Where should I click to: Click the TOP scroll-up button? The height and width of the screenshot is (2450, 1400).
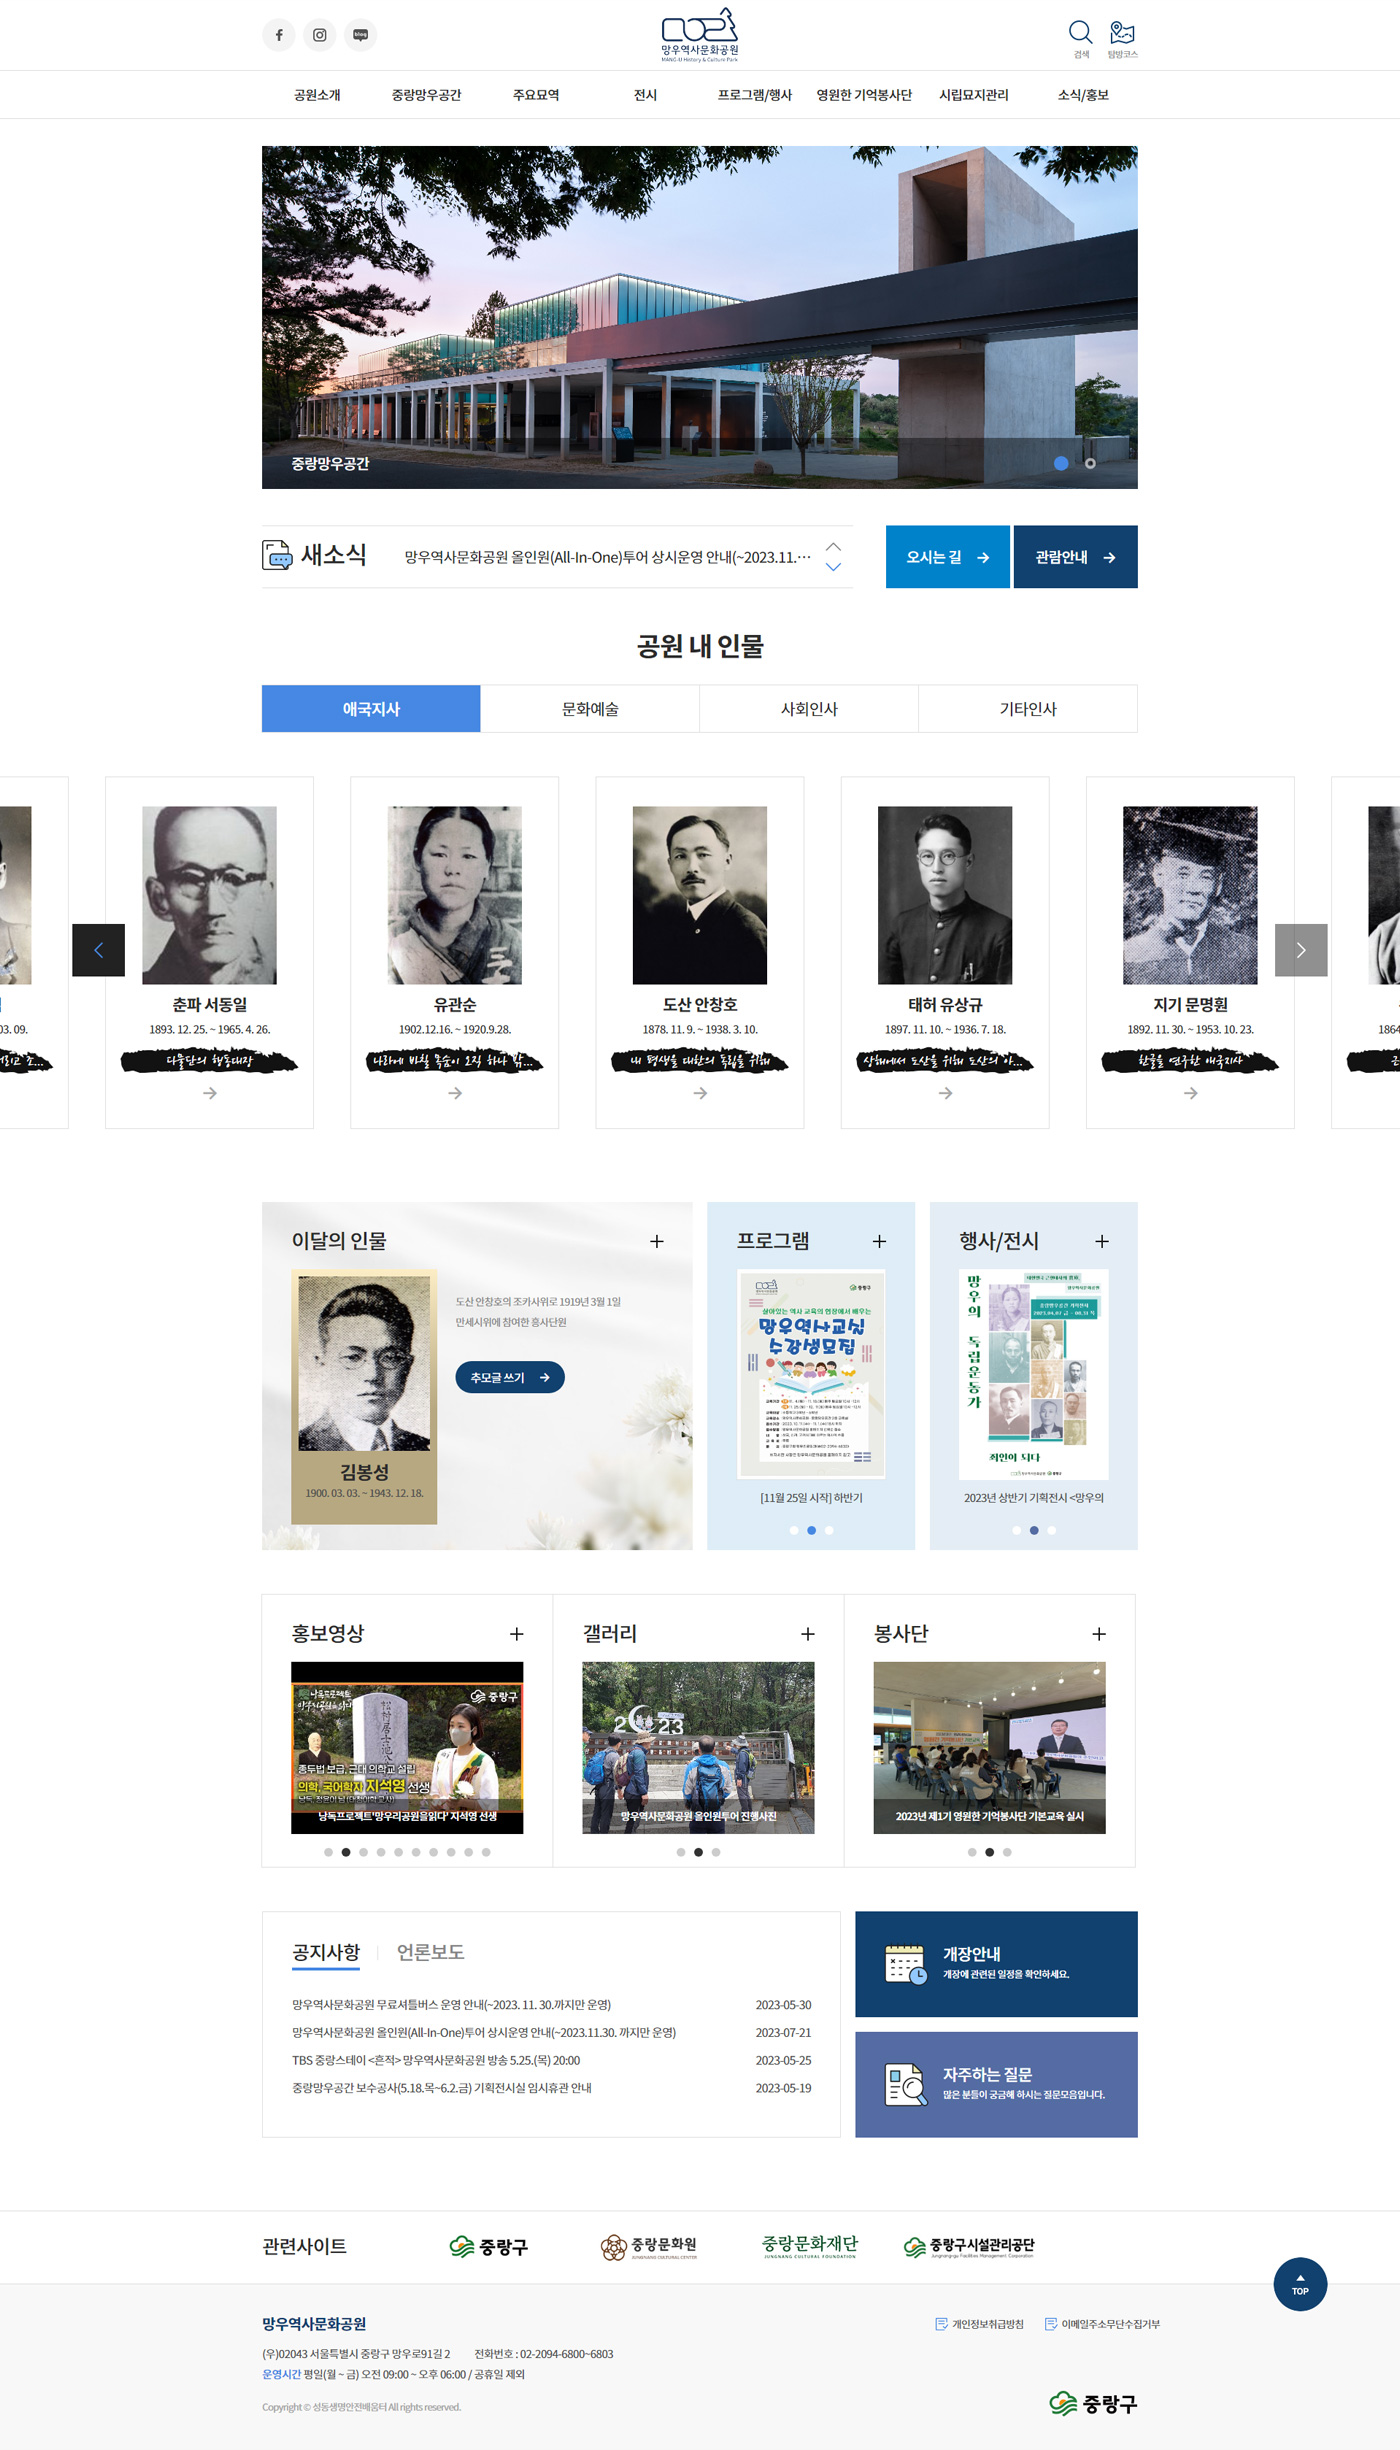click(x=1300, y=2284)
